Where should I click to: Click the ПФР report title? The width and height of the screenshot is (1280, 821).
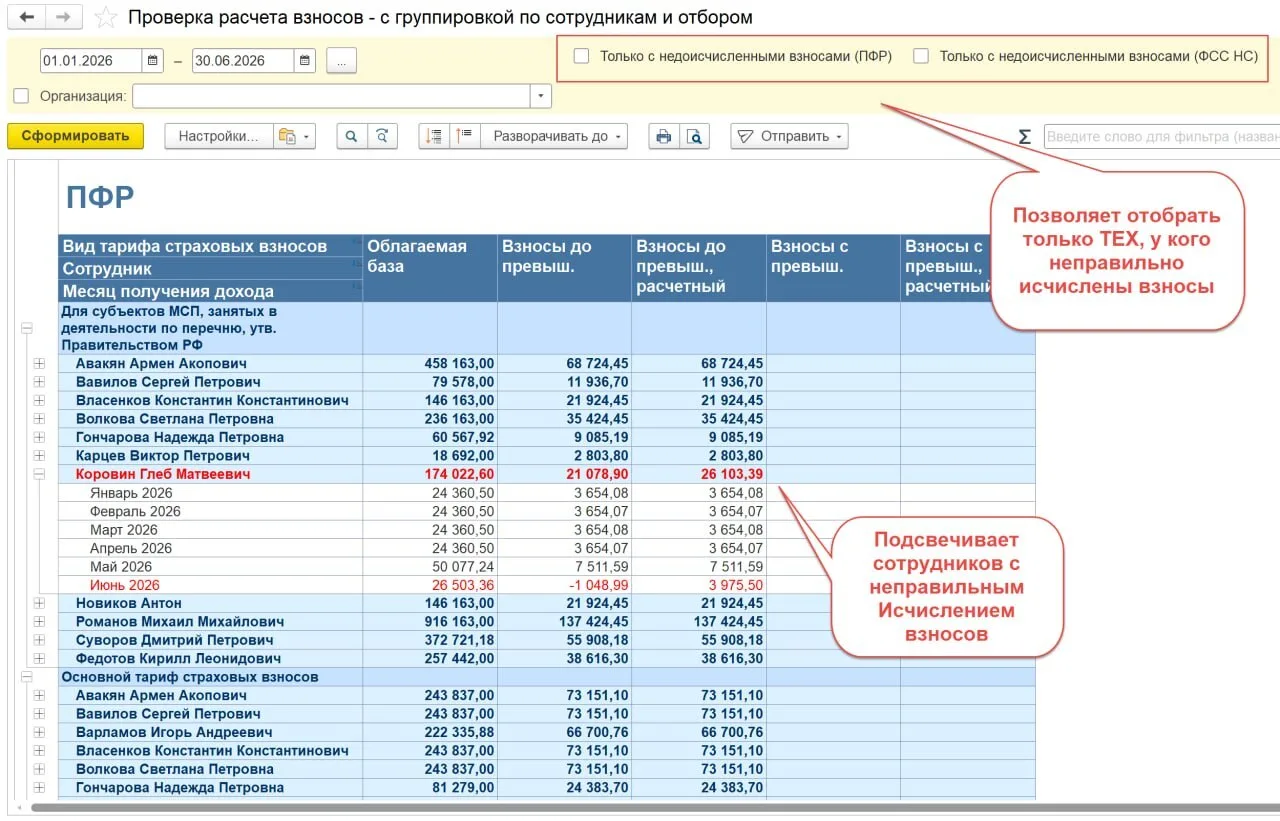(x=100, y=197)
